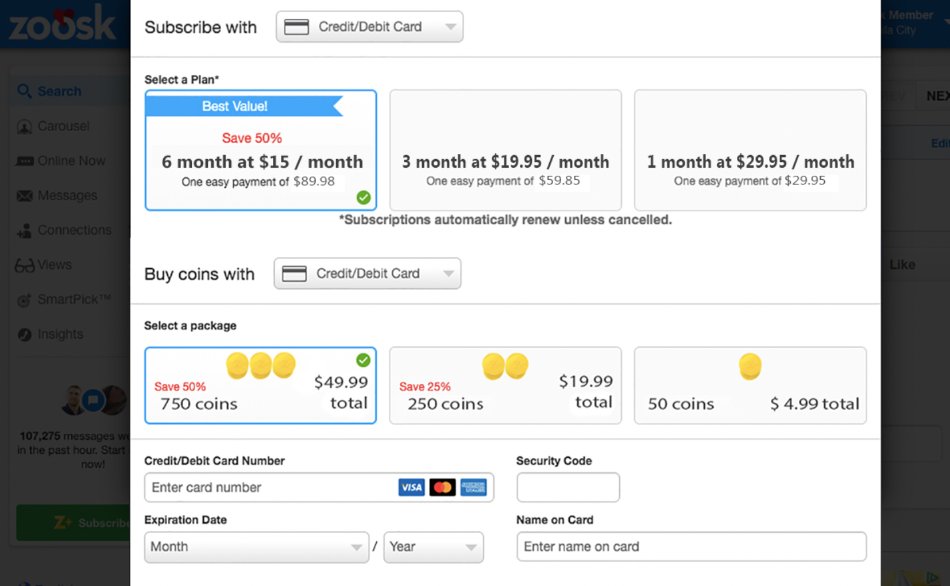Click the Edit link on the right
The height and width of the screenshot is (586, 950).
(940, 143)
